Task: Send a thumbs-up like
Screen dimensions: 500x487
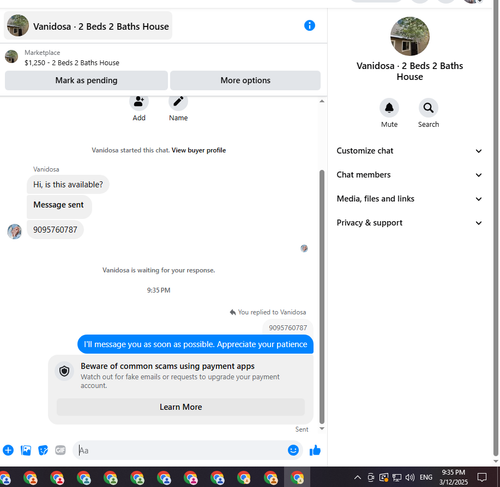Action: [315, 450]
